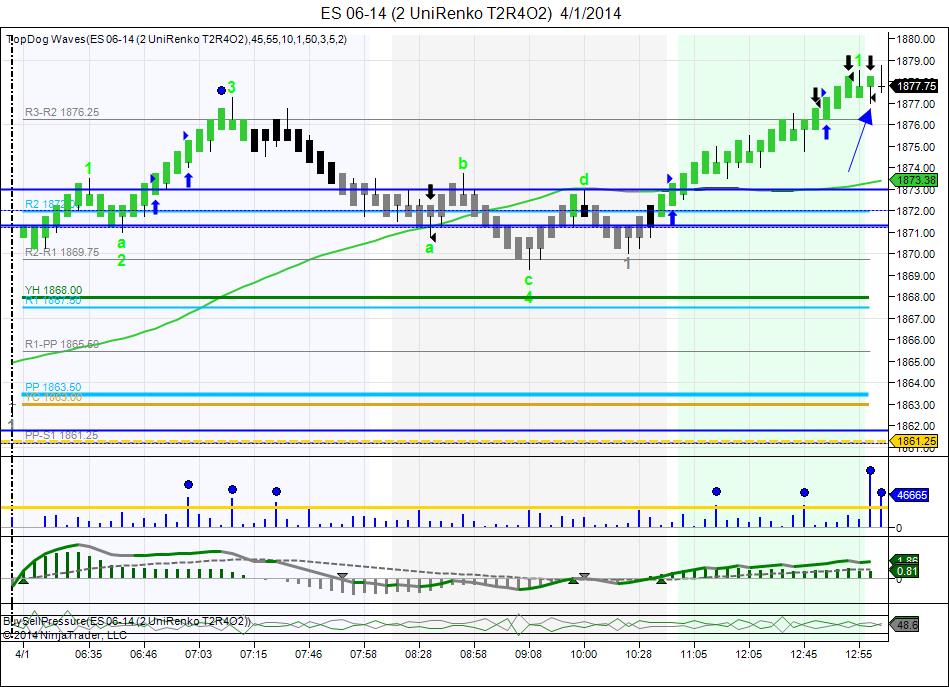This screenshot has width=949, height=687.
Task: Click the 4/1 date axis label
Action: pyautogui.click(x=22, y=654)
